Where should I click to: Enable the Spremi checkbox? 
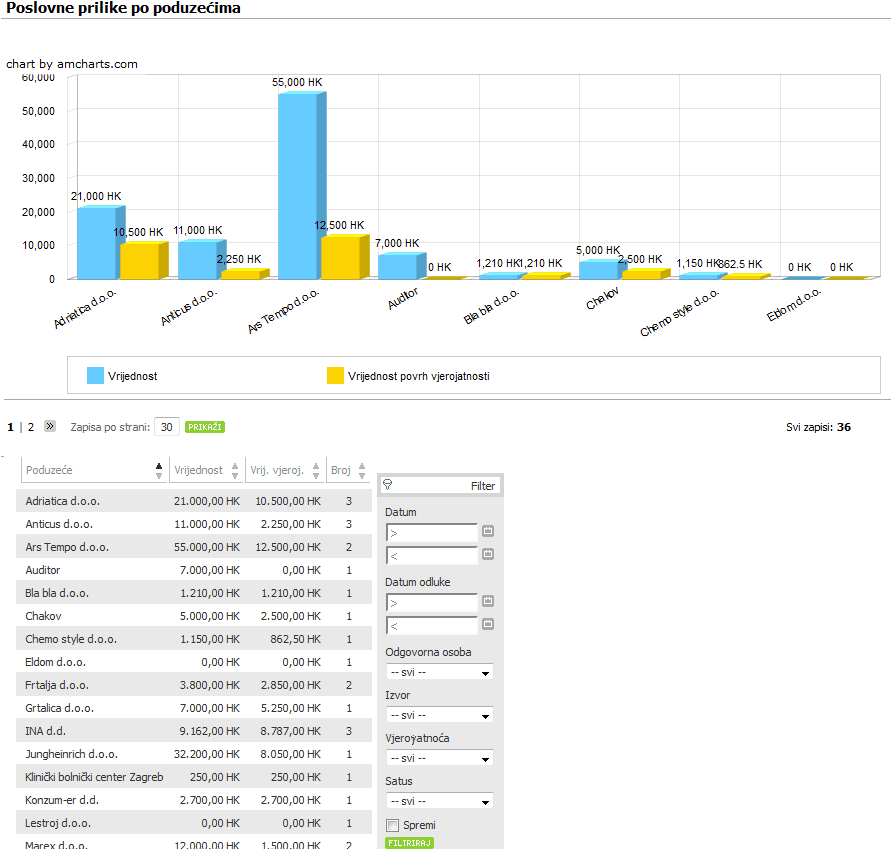point(392,825)
